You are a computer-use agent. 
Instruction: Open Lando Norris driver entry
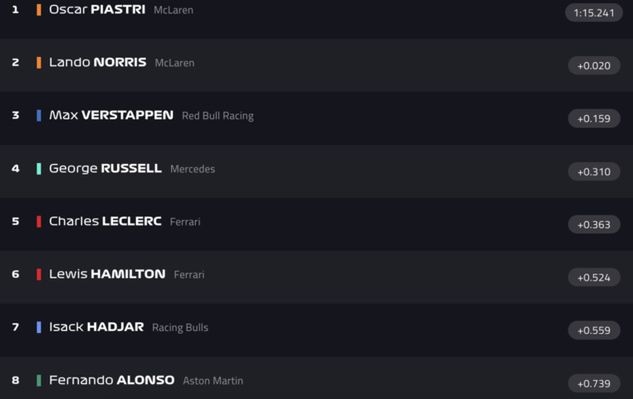pos(316,65)
